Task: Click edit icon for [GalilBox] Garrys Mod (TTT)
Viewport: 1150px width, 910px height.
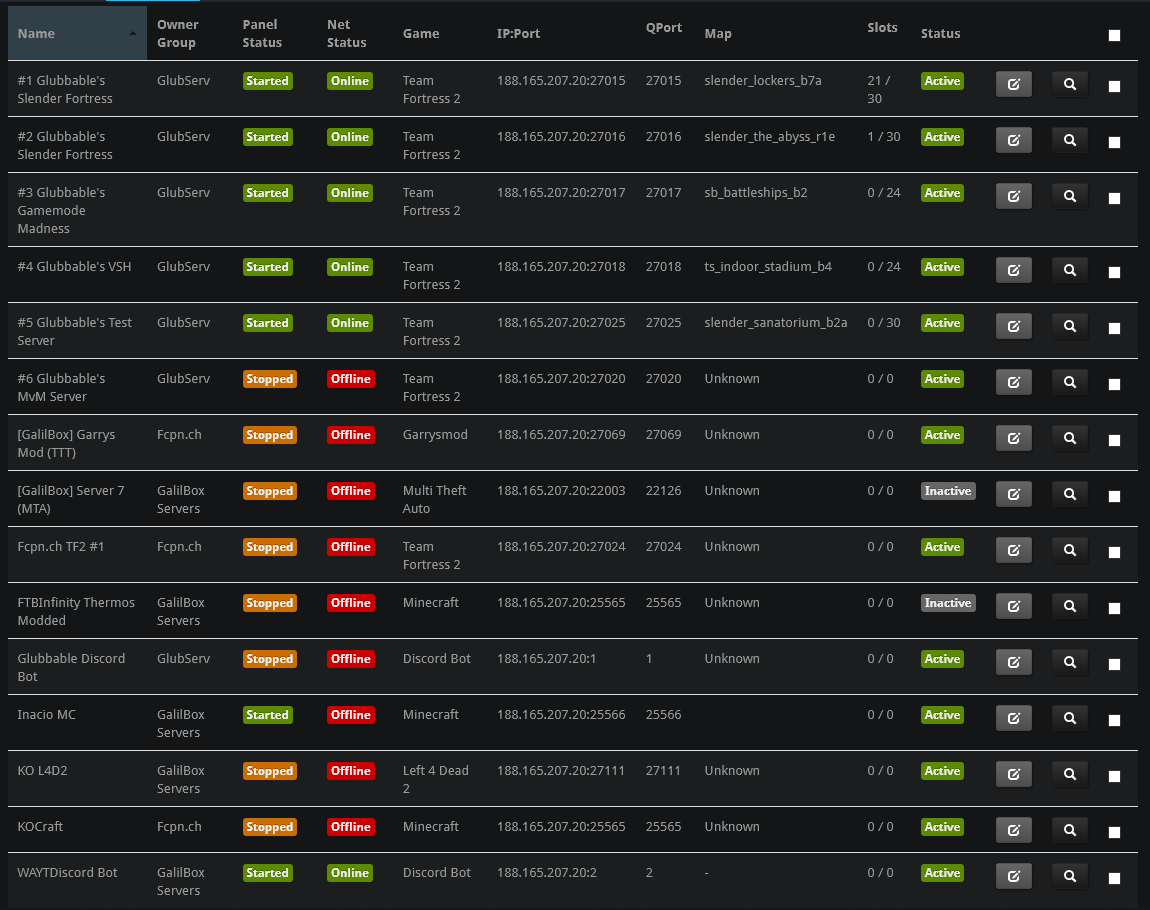Action: click(1014, 439)
